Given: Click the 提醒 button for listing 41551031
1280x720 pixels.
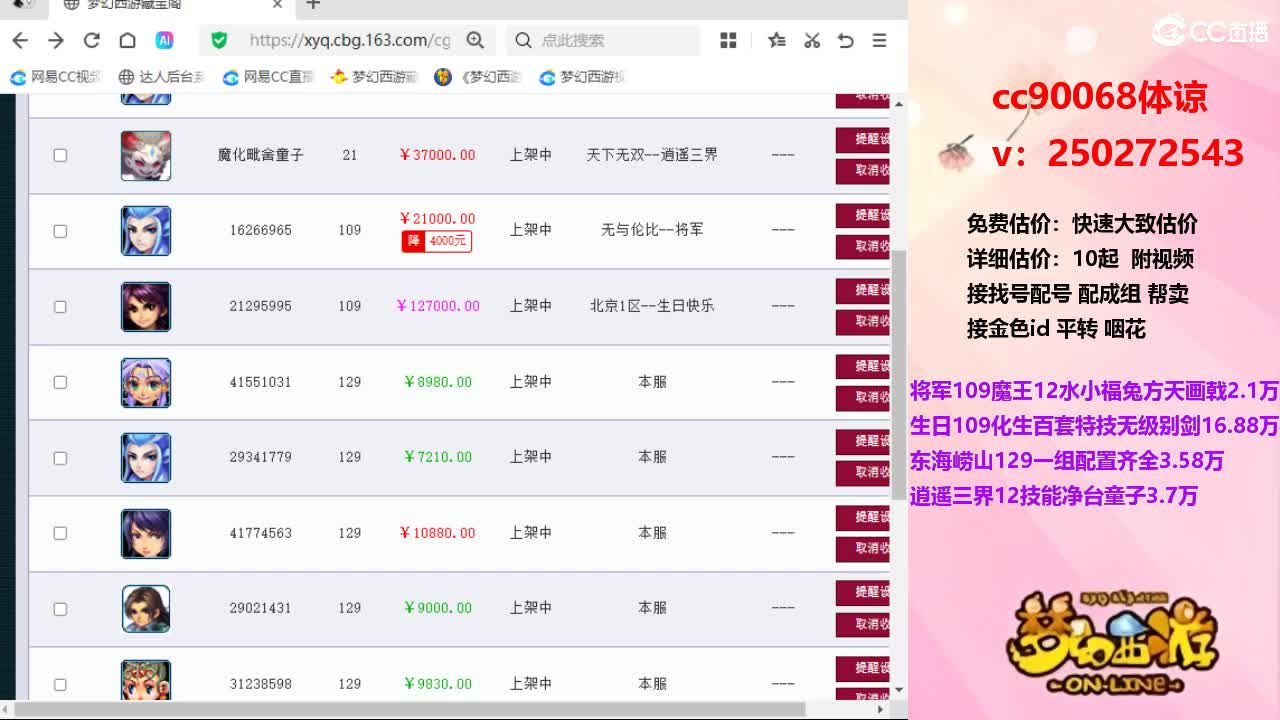Looking at the screenshot, I should click(863, 366).
